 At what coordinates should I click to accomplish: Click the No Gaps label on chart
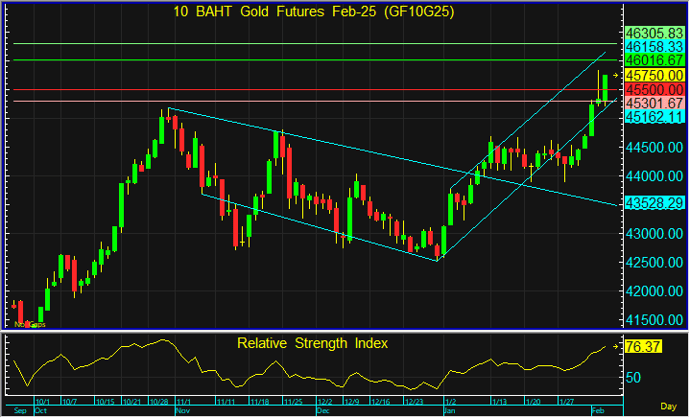coord(29,324)
